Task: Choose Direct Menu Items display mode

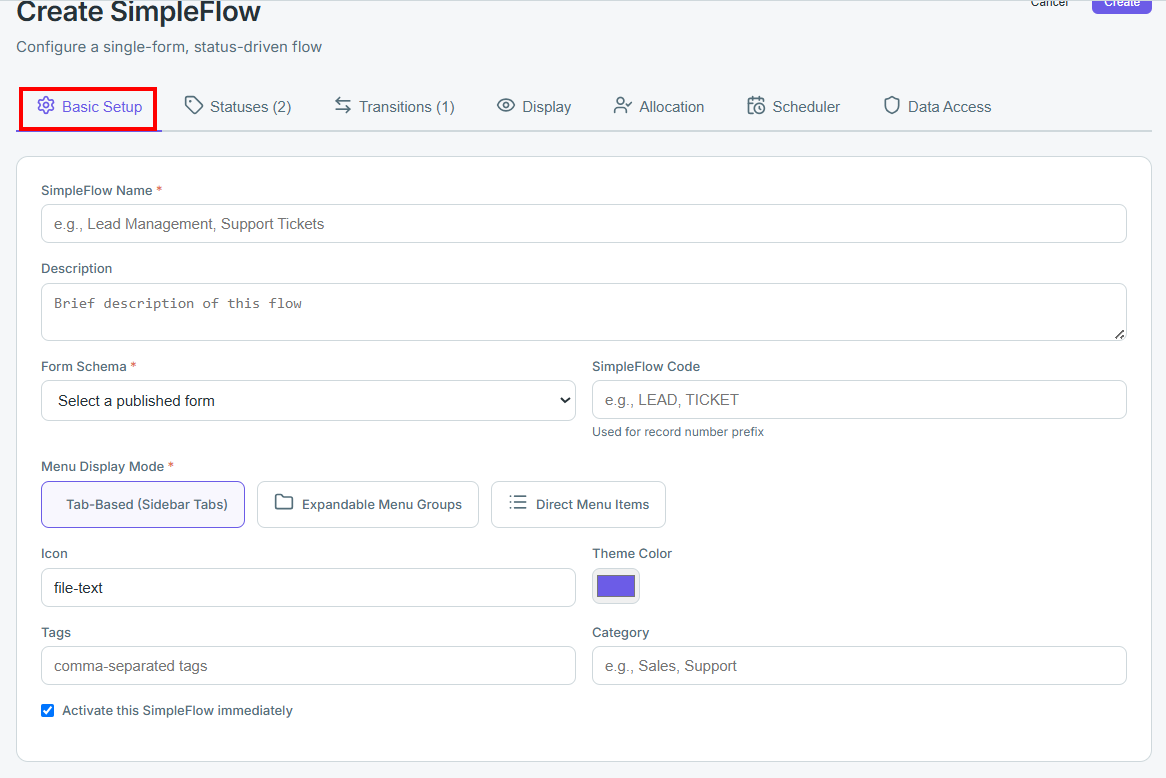Action: coord(578,504)
